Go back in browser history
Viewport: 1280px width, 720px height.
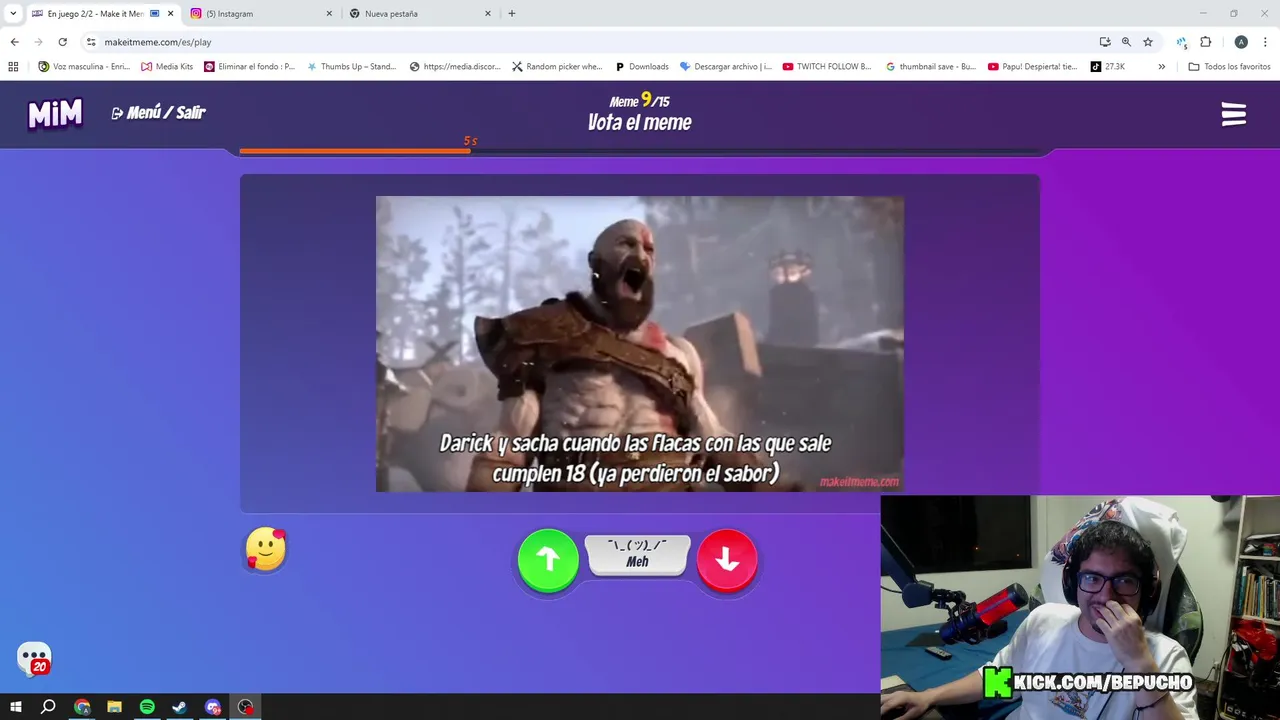pyautogui.click(x=14, y=42)
